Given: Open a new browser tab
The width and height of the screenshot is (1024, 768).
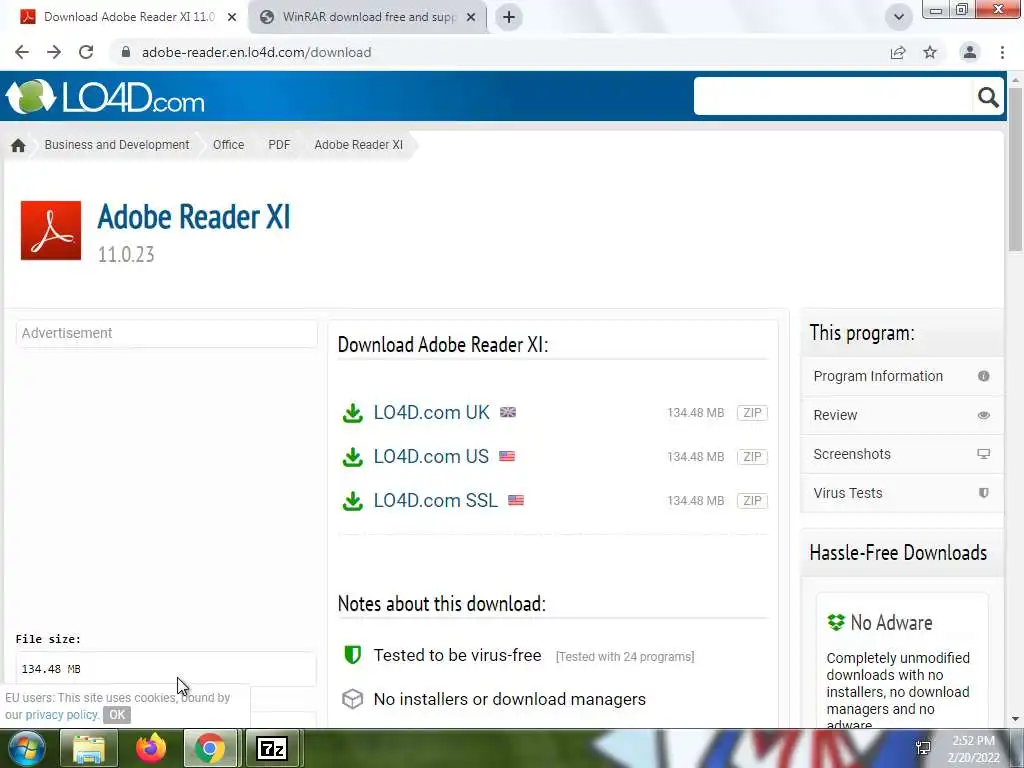Looking at the screenshot, I should (509, 17).
